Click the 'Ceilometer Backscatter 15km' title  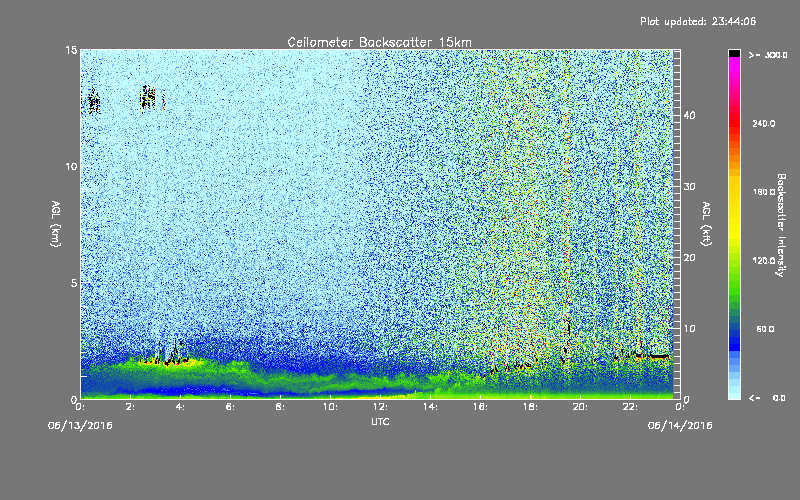click(x=379, y=42)
